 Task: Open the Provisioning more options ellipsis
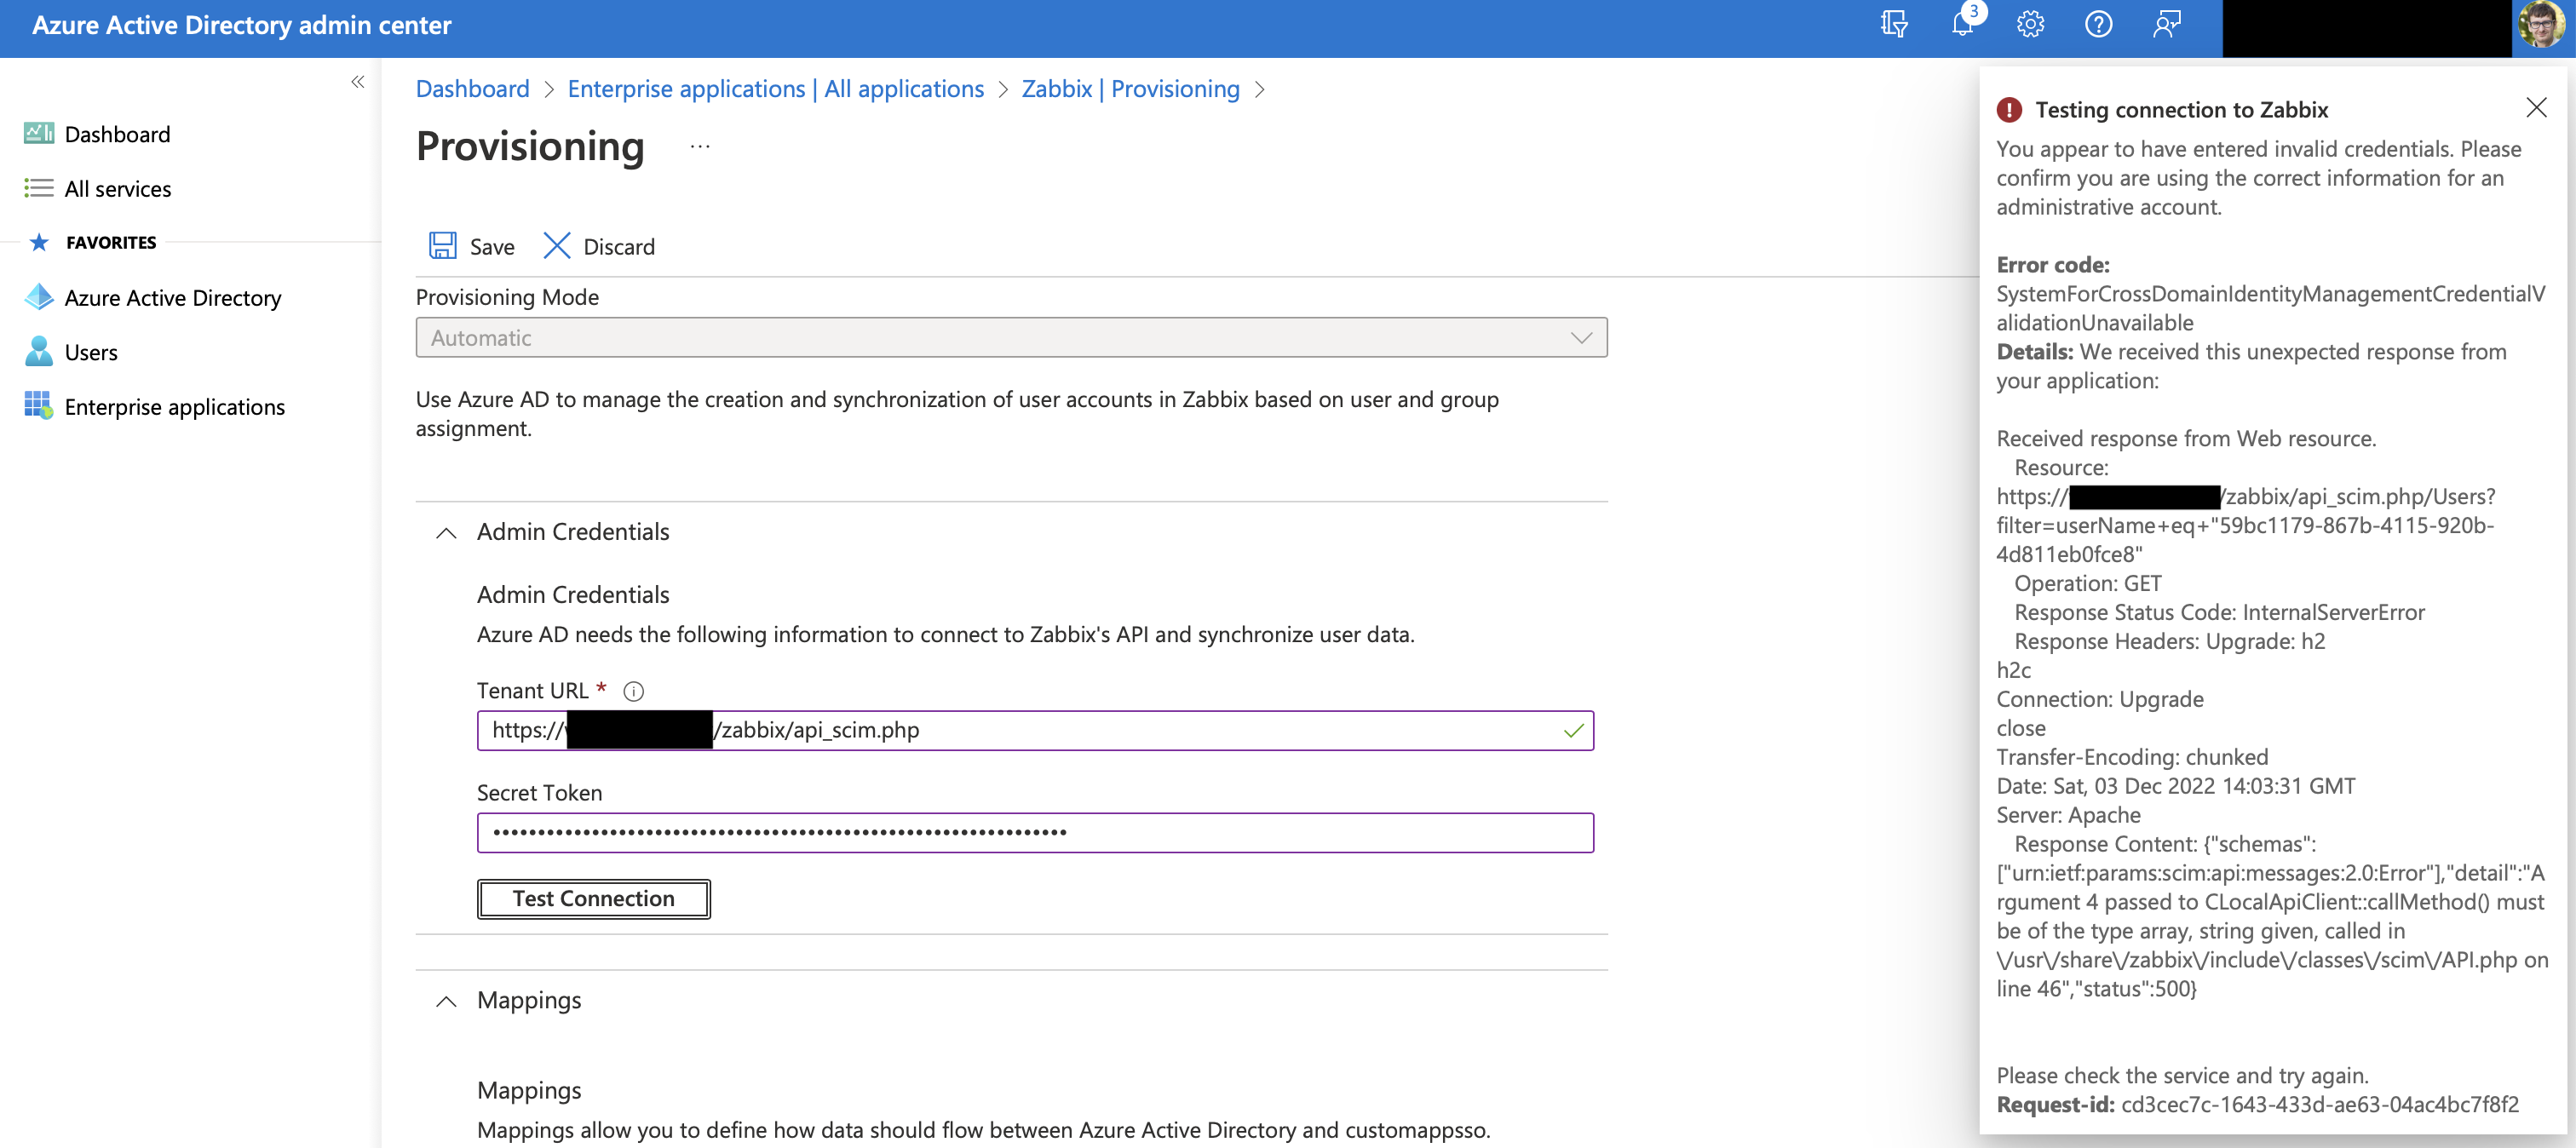[700, 147]
